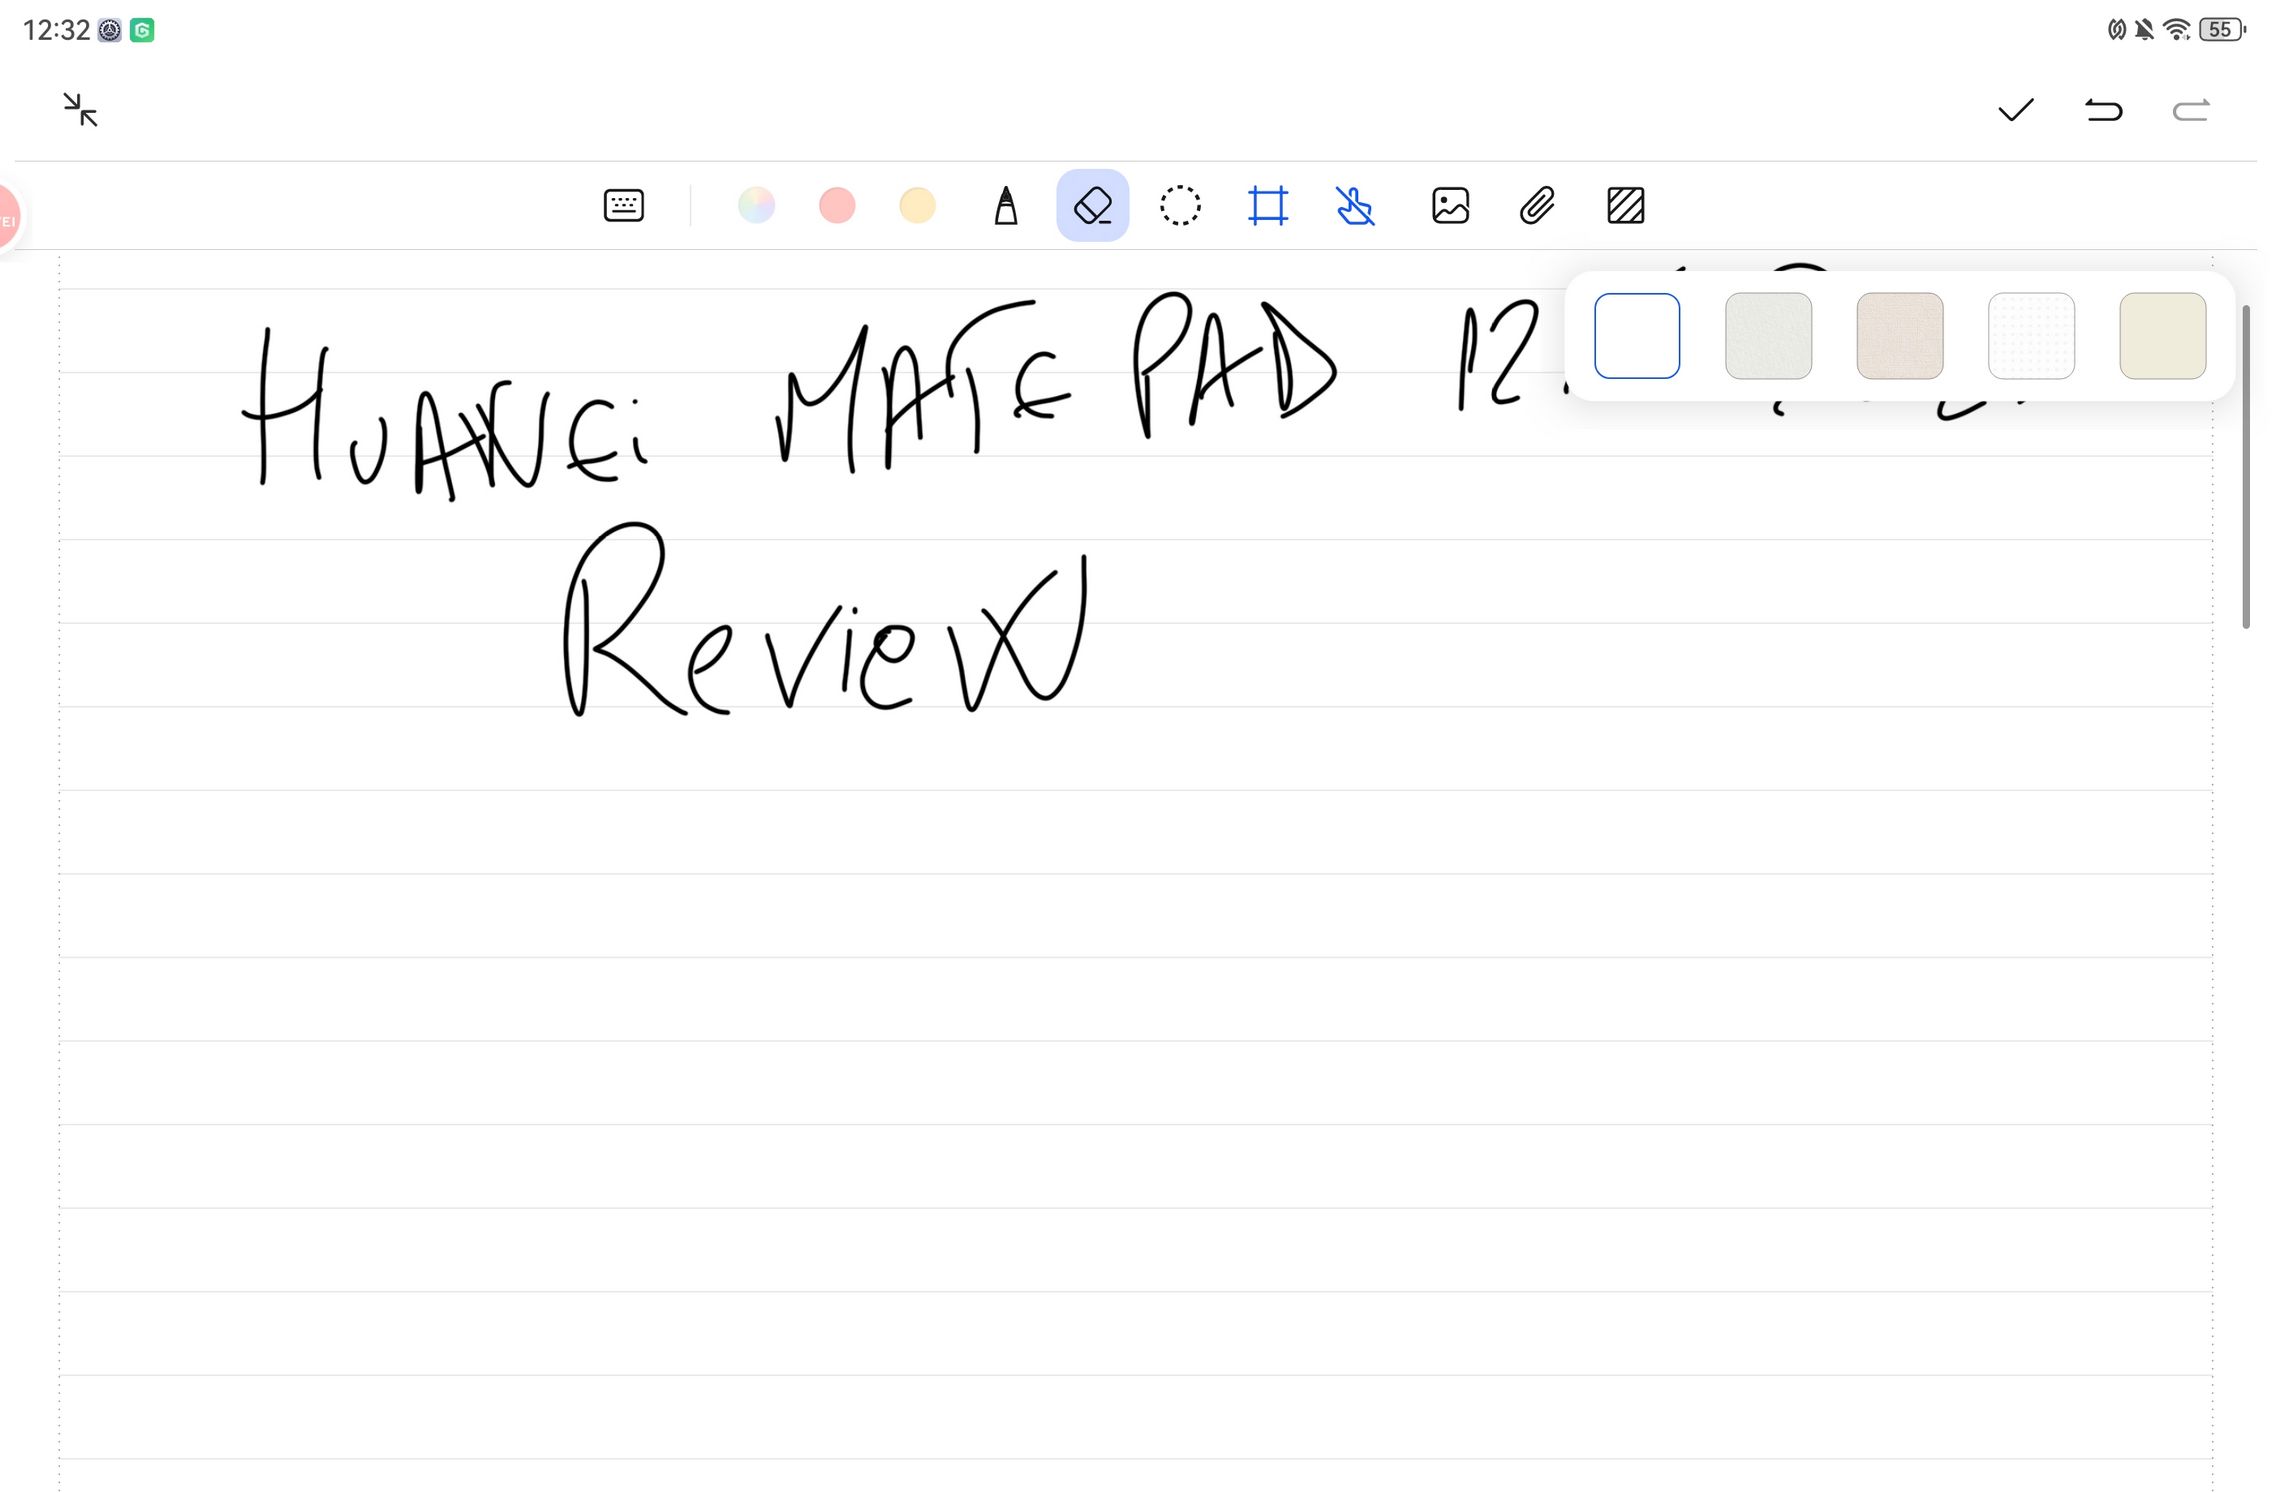2272x1493 pixels.
Task: Choose the plain white paper background
Action: pyautogui.click(x=1637, y=336)
